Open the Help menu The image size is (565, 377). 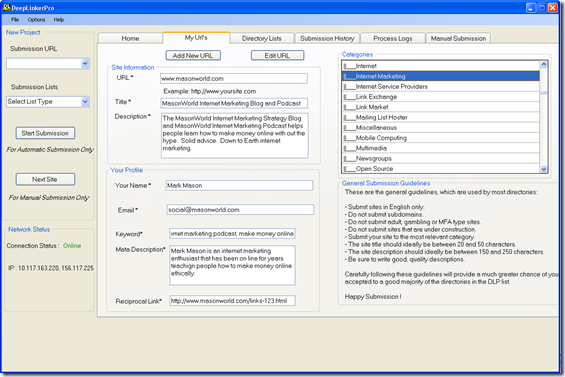[59, 20]
